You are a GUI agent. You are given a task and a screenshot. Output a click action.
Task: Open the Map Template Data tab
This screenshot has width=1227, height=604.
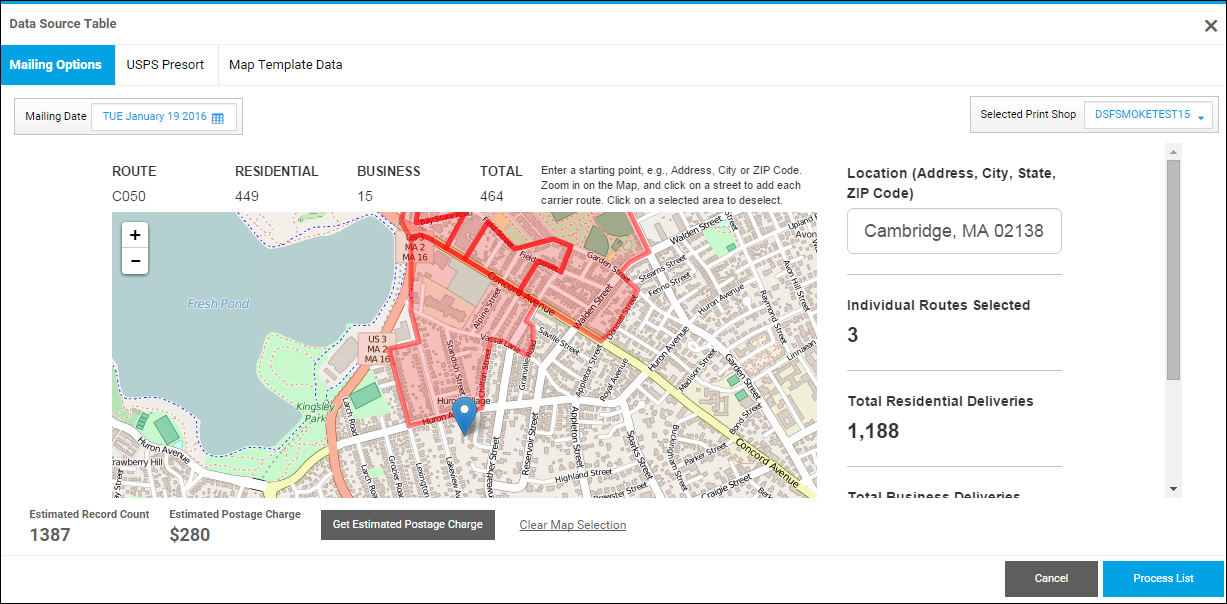(x=285, y=65)
